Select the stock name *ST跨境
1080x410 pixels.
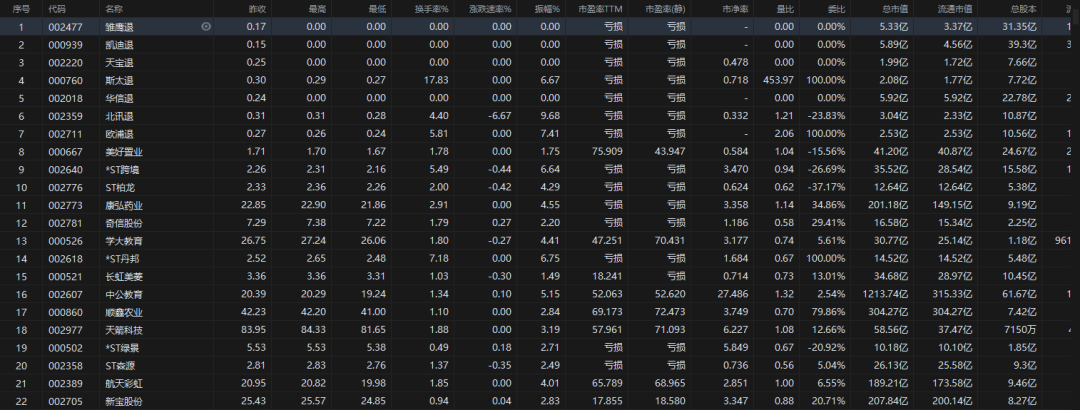coord(123,170)
